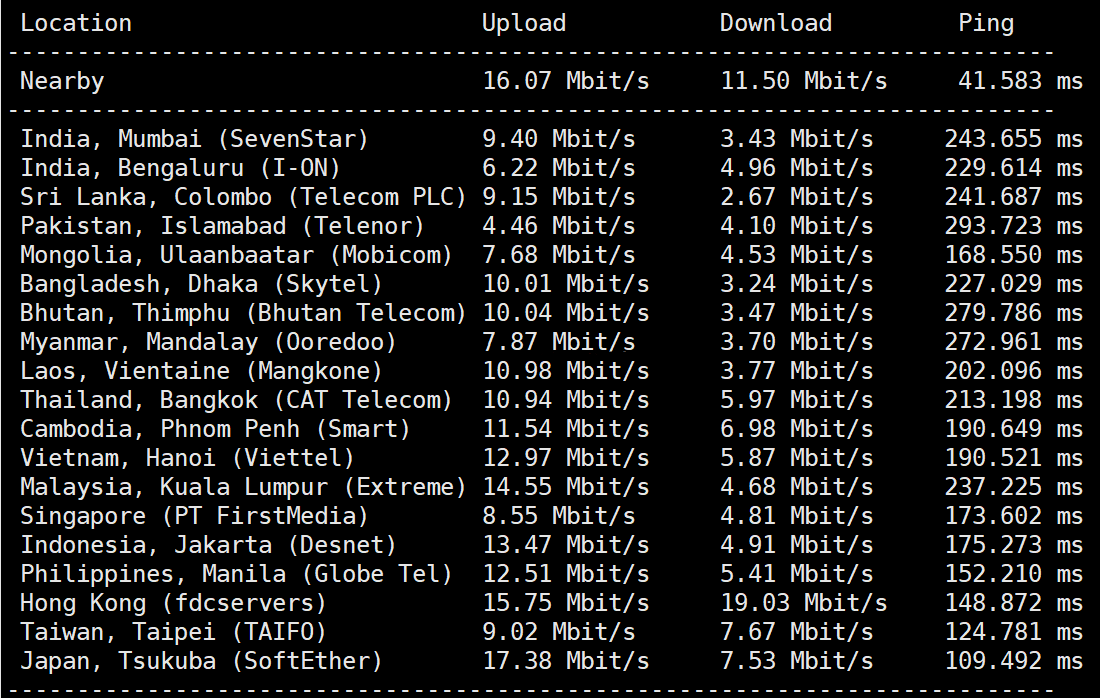Select Thailand, Bangkok (CAT Telecom) text
This screenshot has height=698, width=1100.
point(236,400)
